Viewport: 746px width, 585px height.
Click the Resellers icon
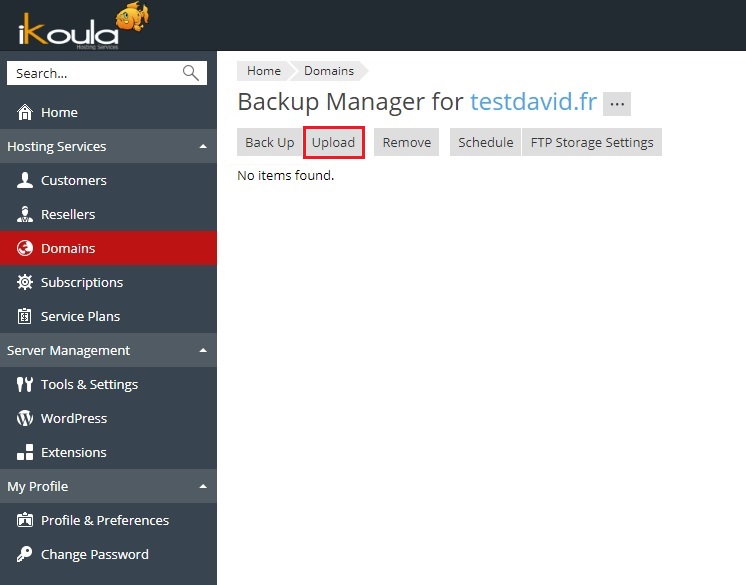(x=25, y=214)
